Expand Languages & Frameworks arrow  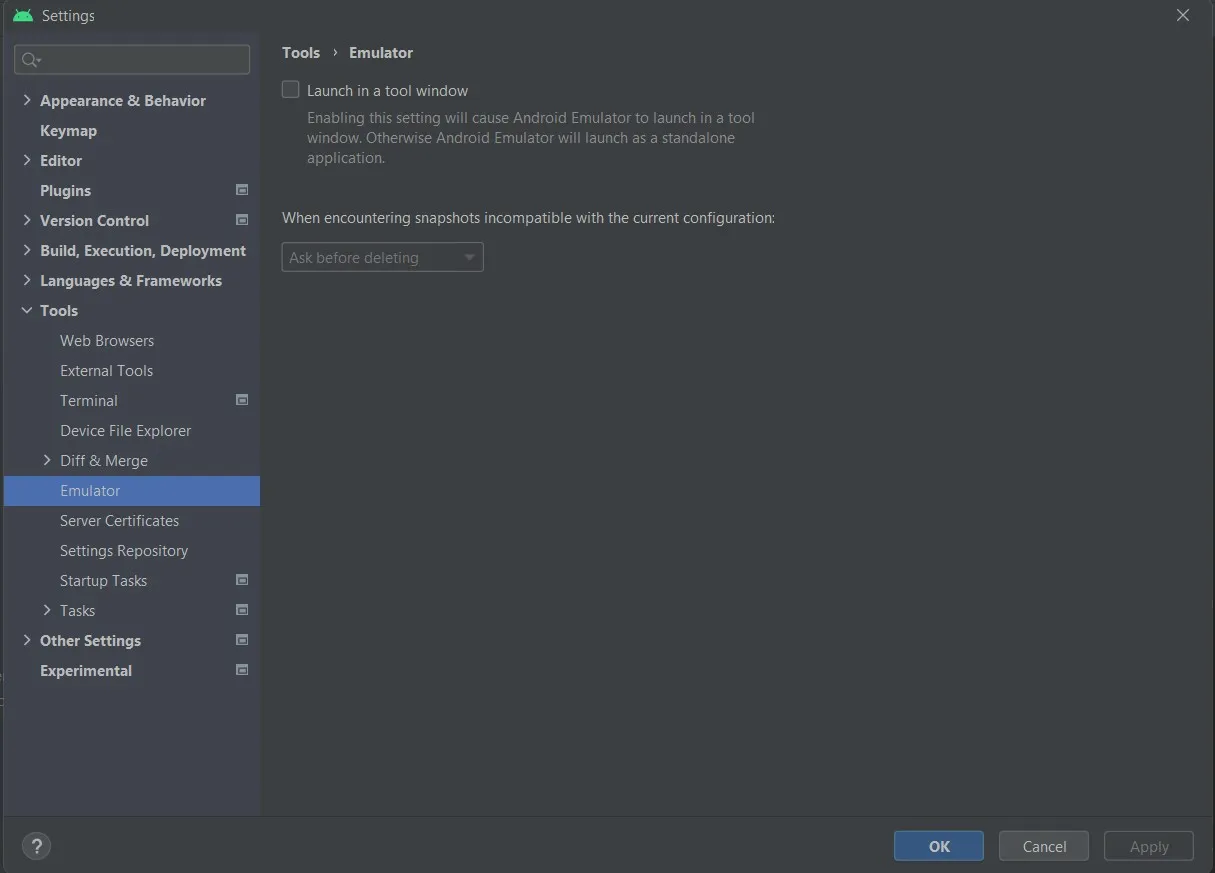[27, 280]
